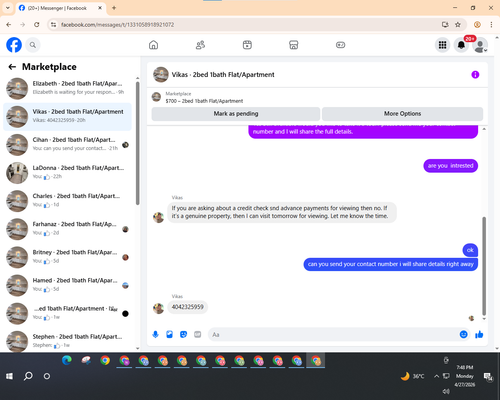
Task: Open Chrome tab search dropdown
Action: (8, 8)
